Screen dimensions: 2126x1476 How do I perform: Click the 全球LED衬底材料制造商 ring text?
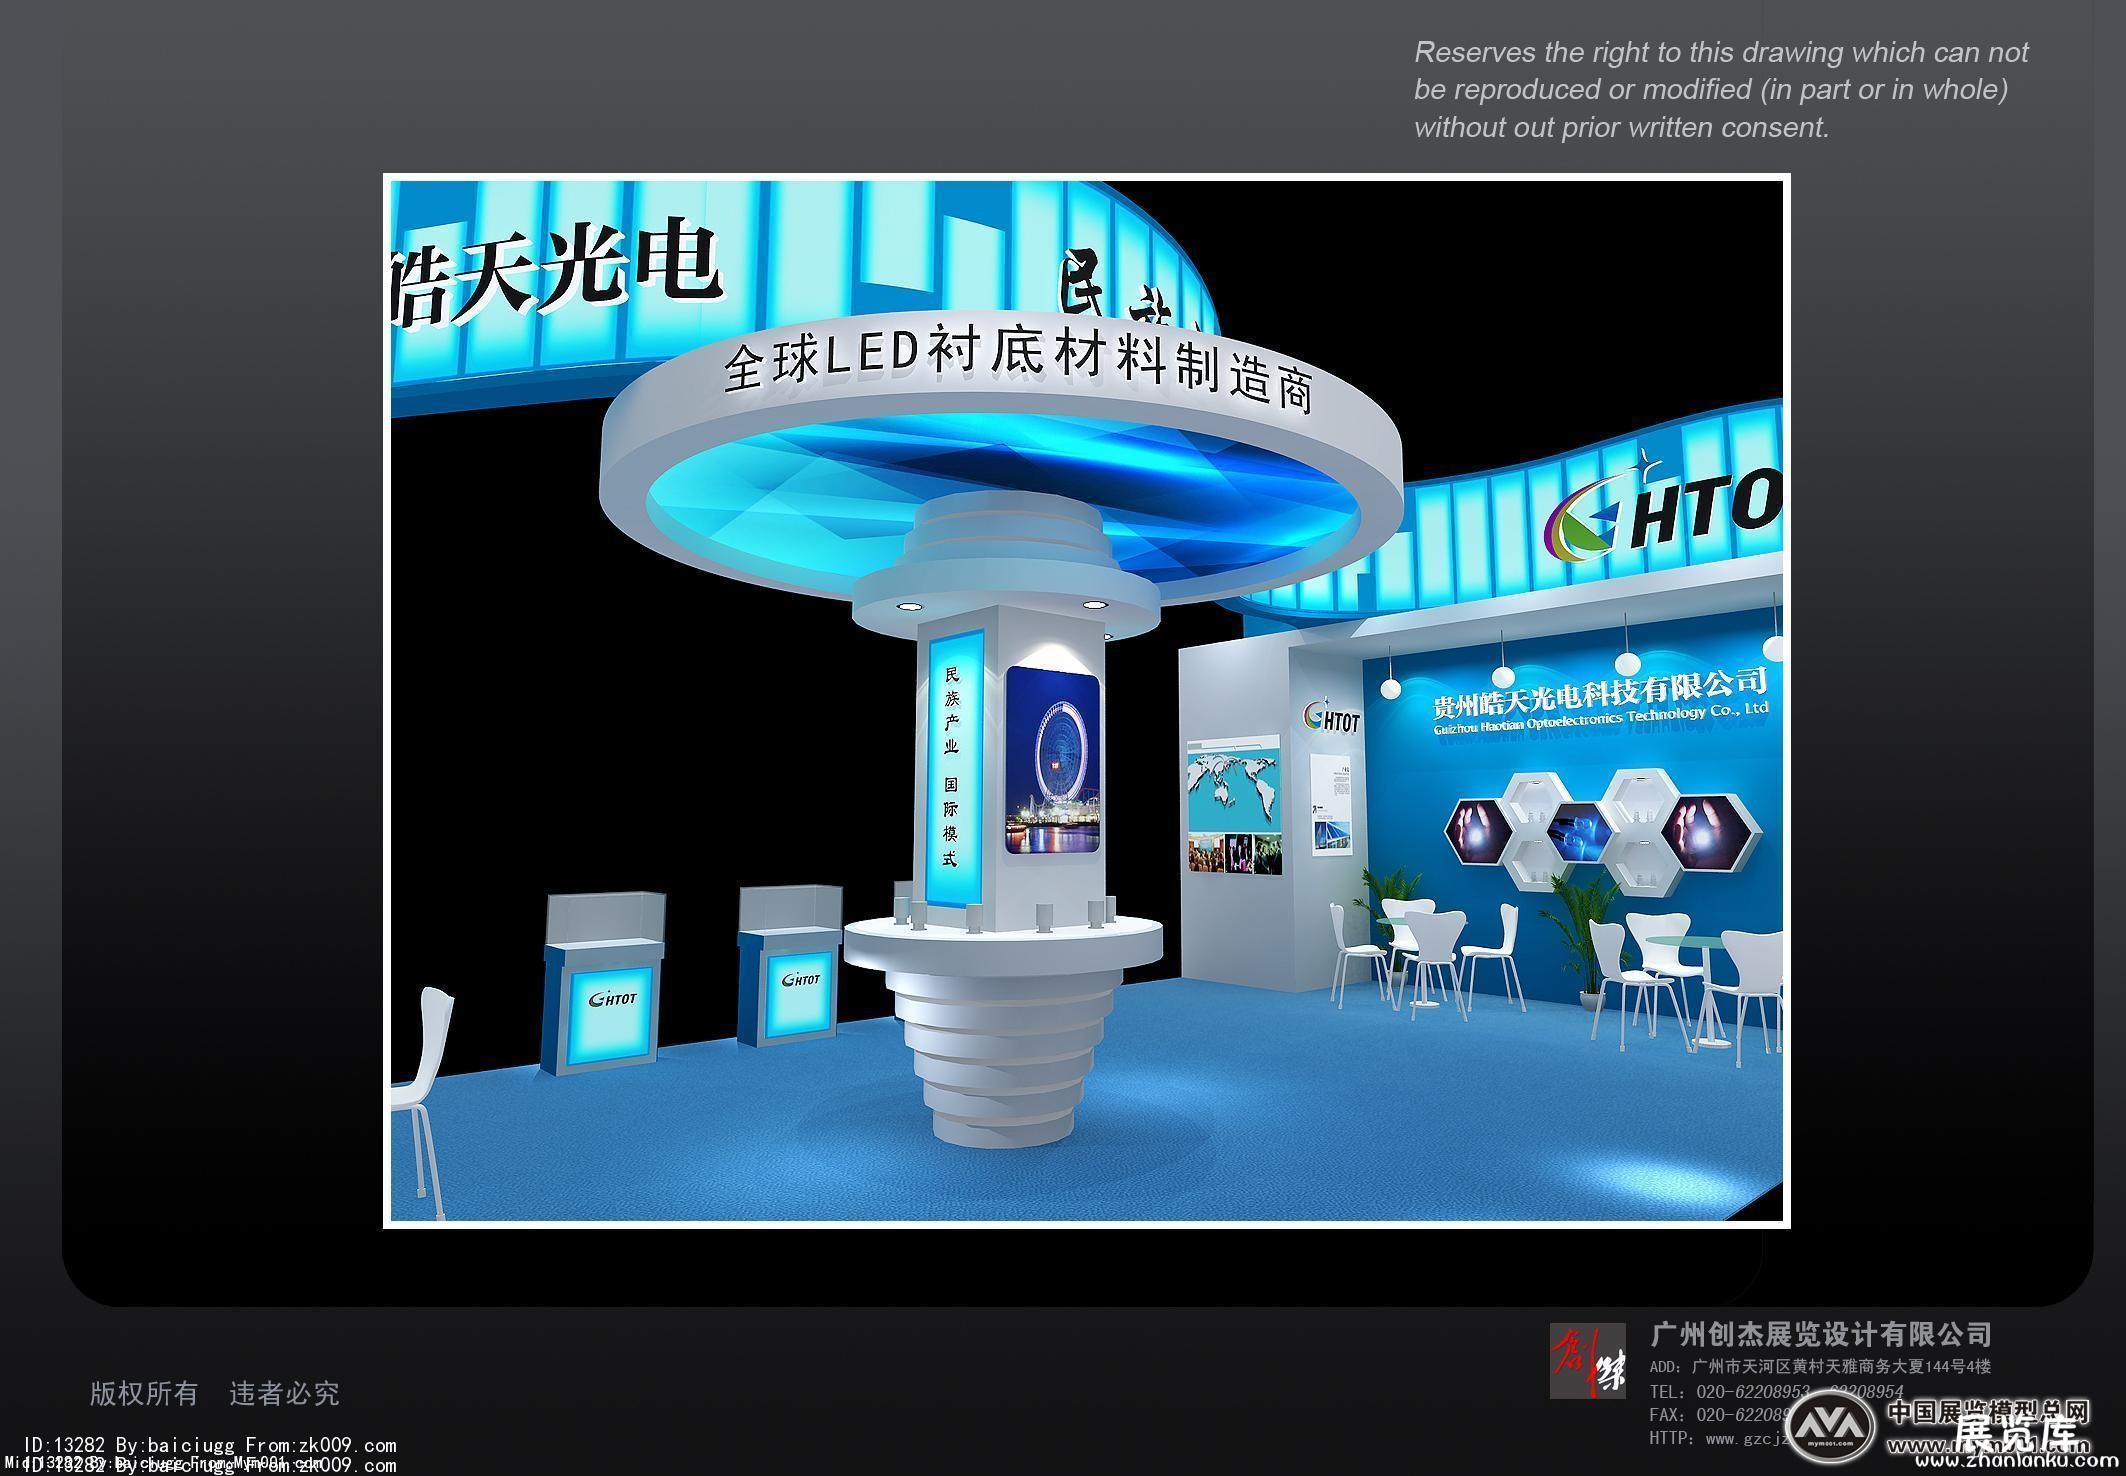tap(1014, 367)
